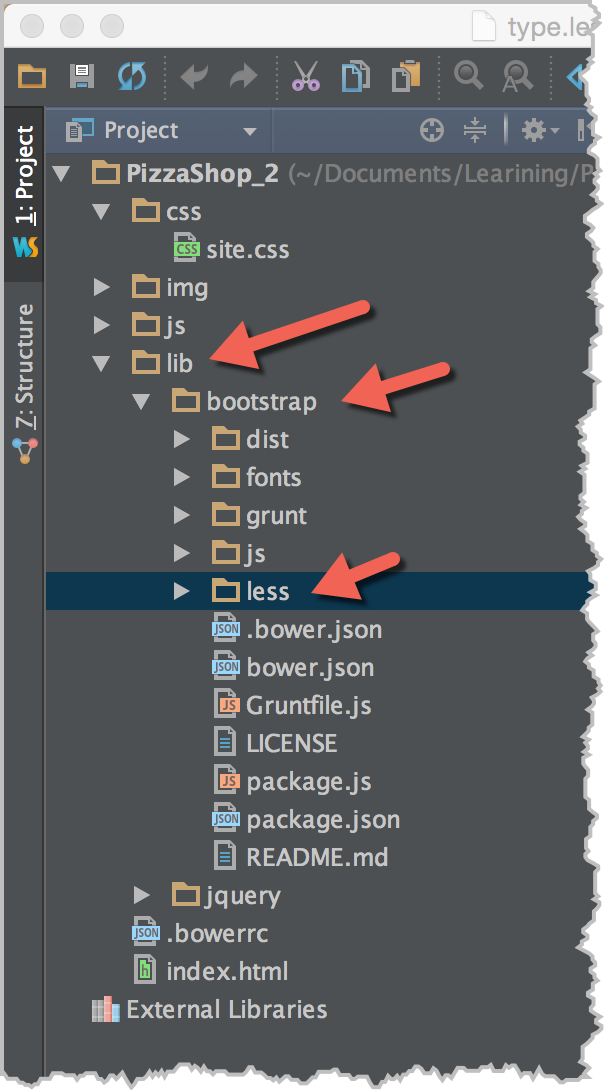The image size is (604, 1090).
Task: Click the Replace magnifier icon
Action: [x=518, y=76]
